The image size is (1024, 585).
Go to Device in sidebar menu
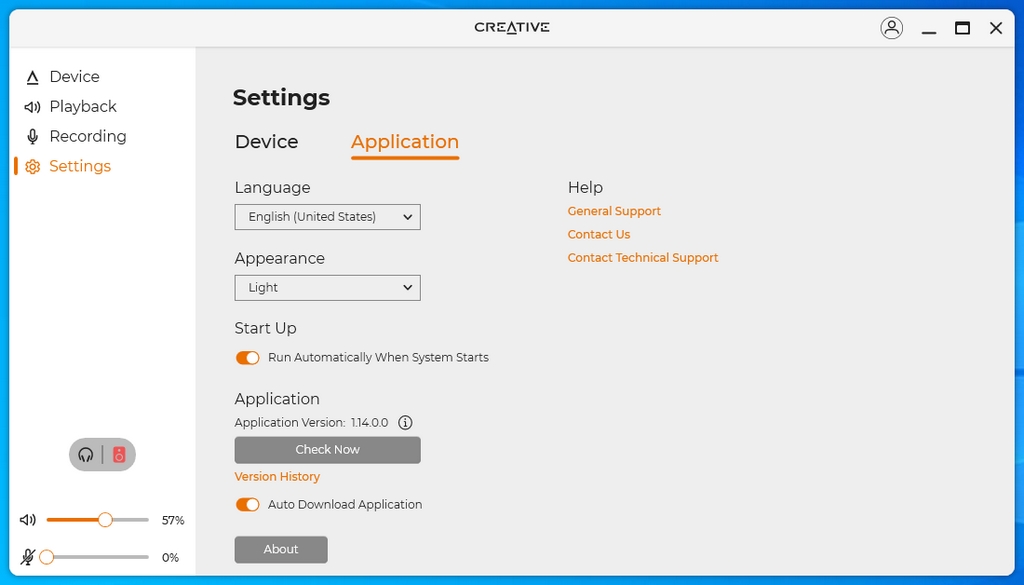(x=74, y=77)
